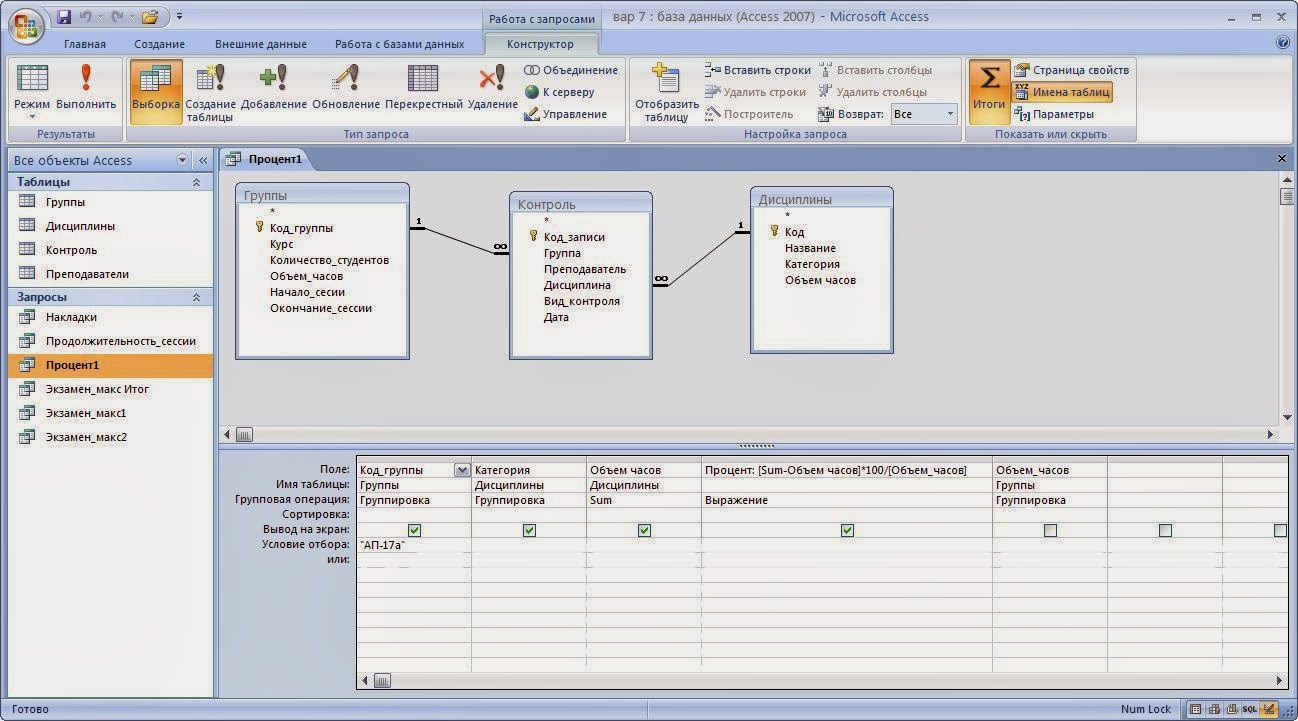Open the Все объекты Access dropdown
The height and width of the screenshot is (721, 1298).
point(182,160)
